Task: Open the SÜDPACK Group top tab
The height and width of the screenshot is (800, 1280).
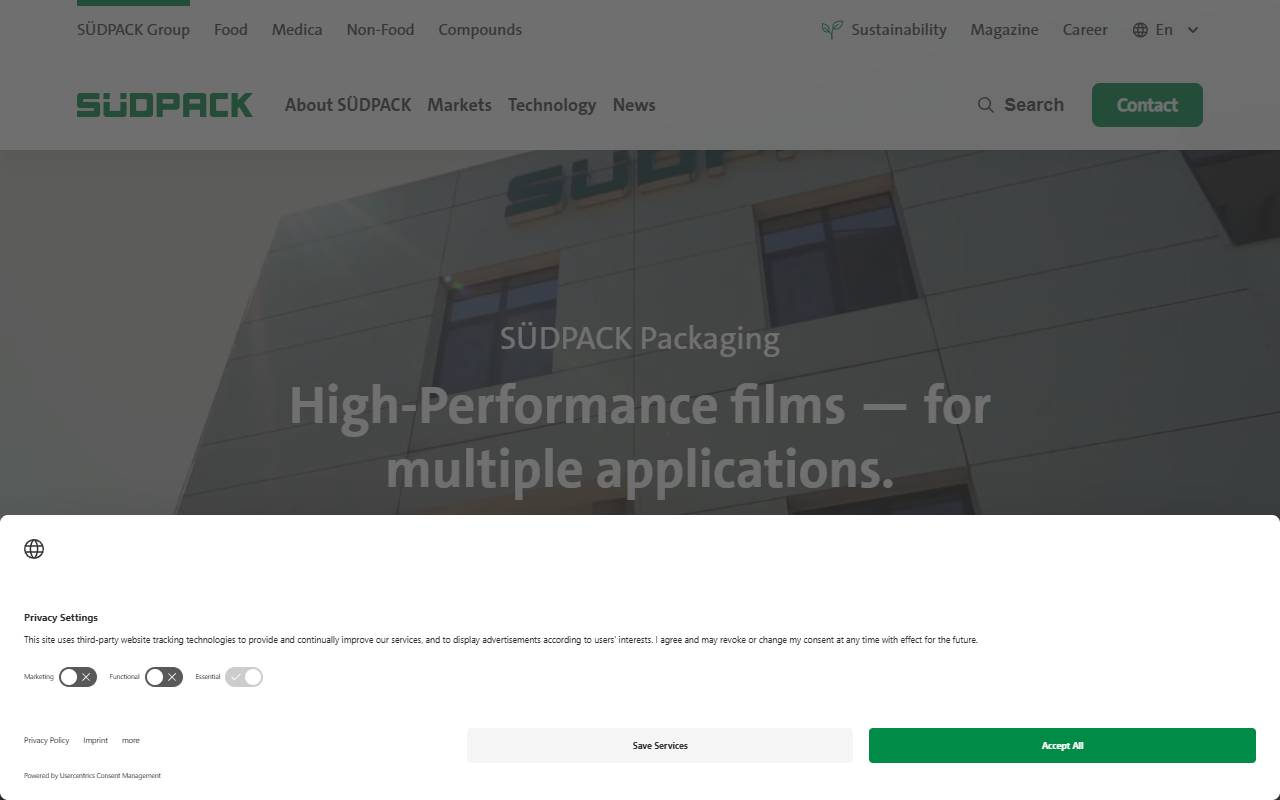Action: pyautogui.click(x=133, y=30)
